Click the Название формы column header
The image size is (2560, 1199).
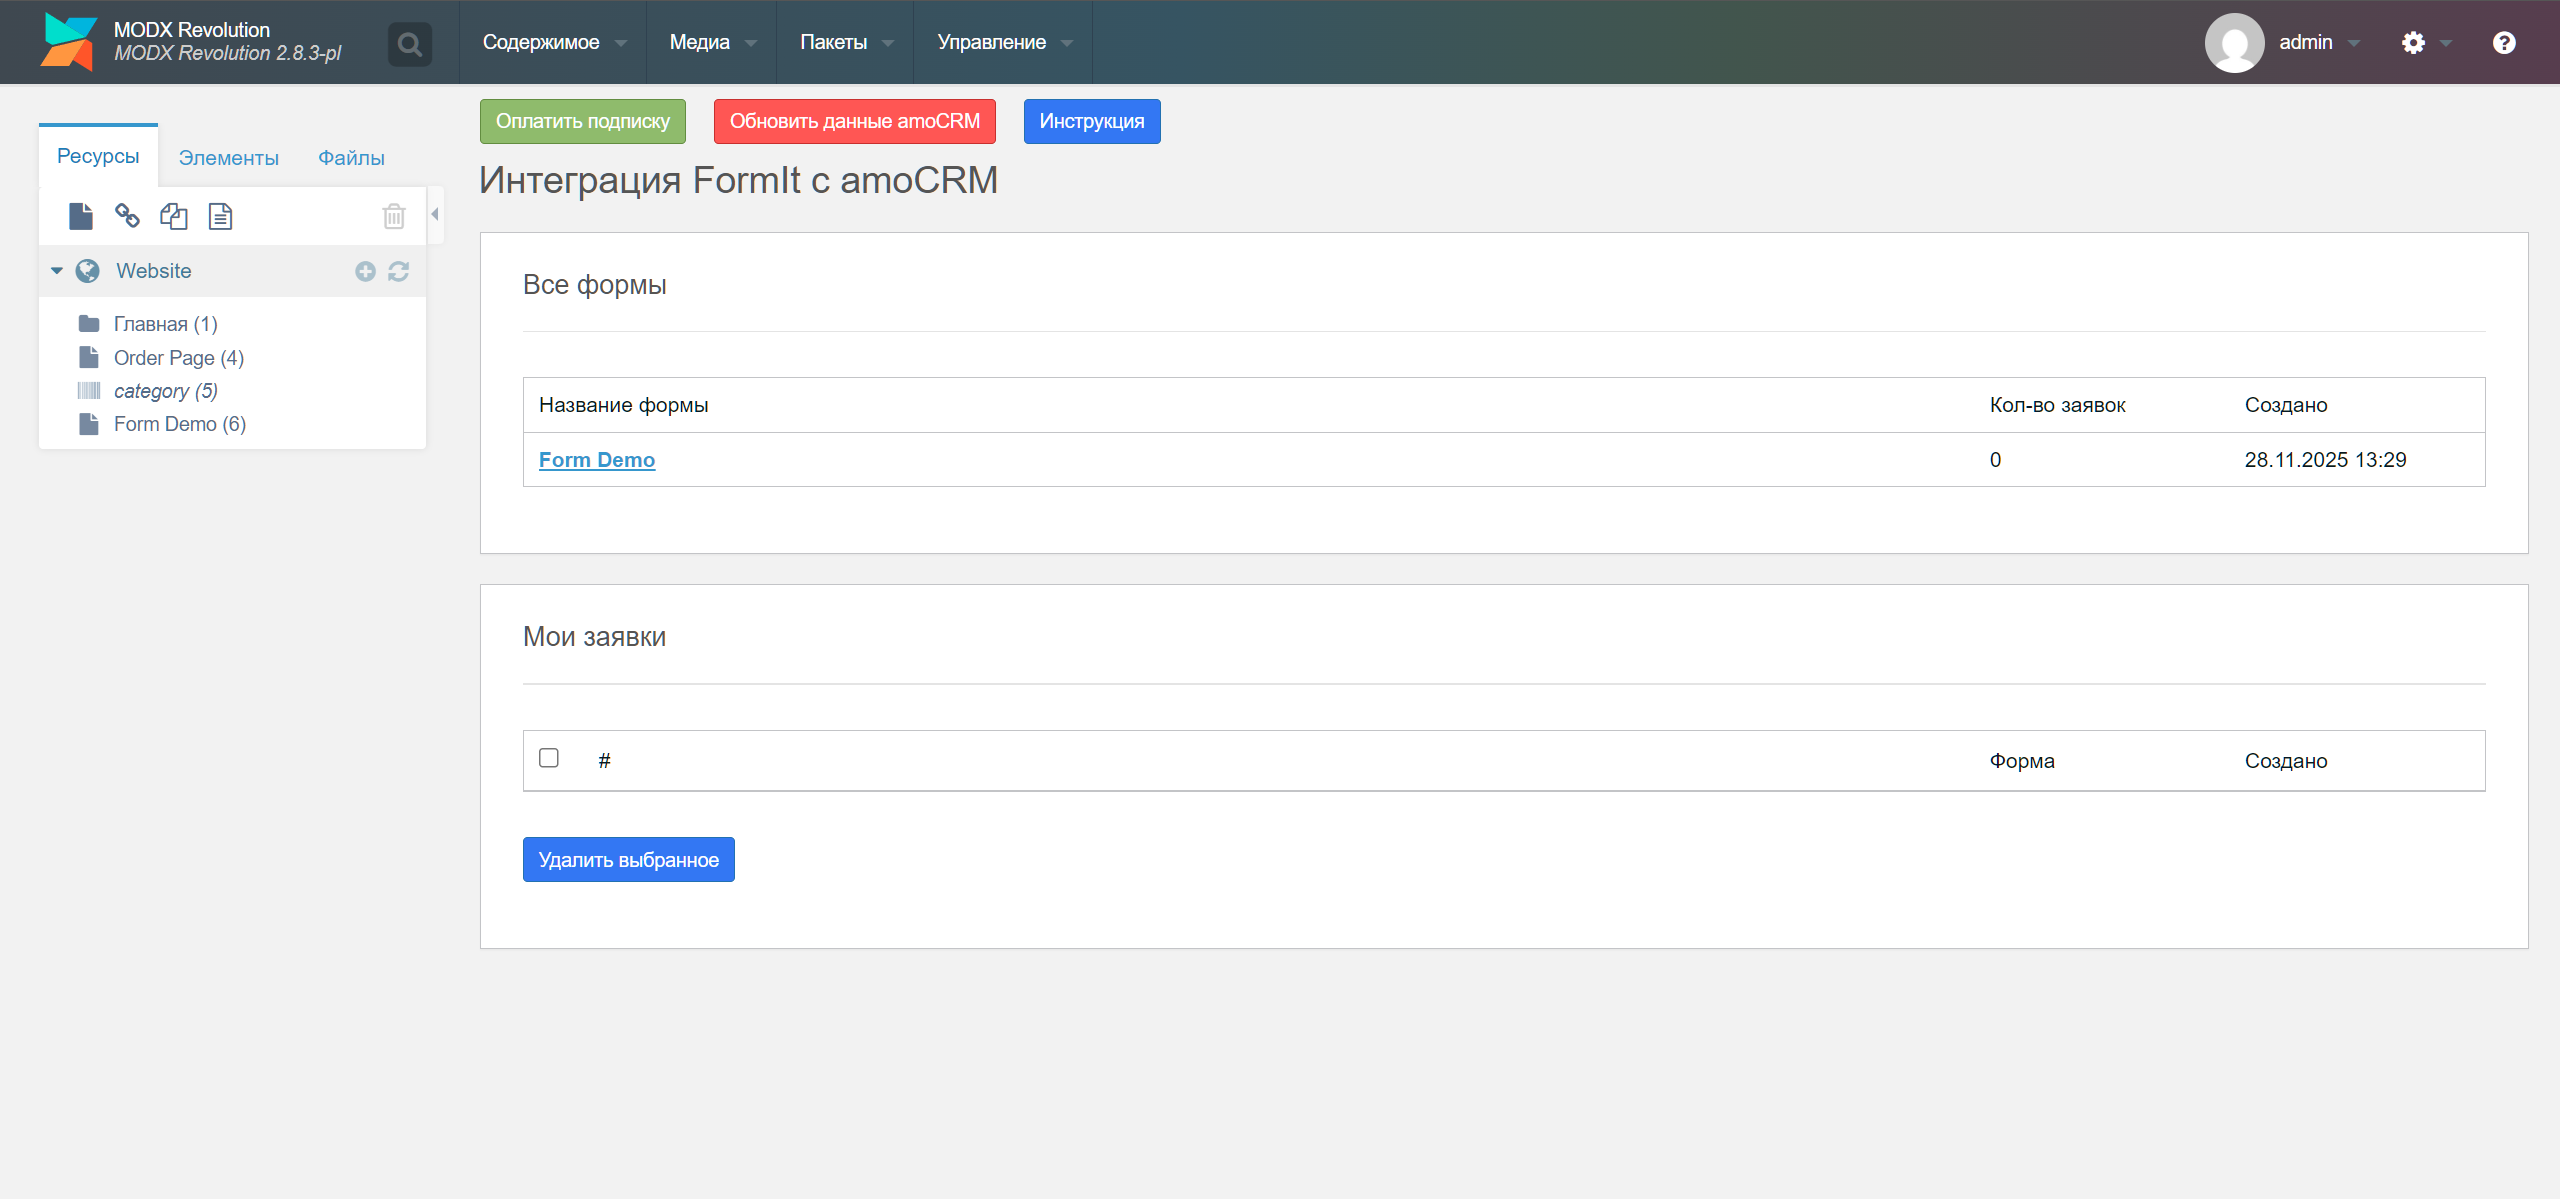(624, 405)
